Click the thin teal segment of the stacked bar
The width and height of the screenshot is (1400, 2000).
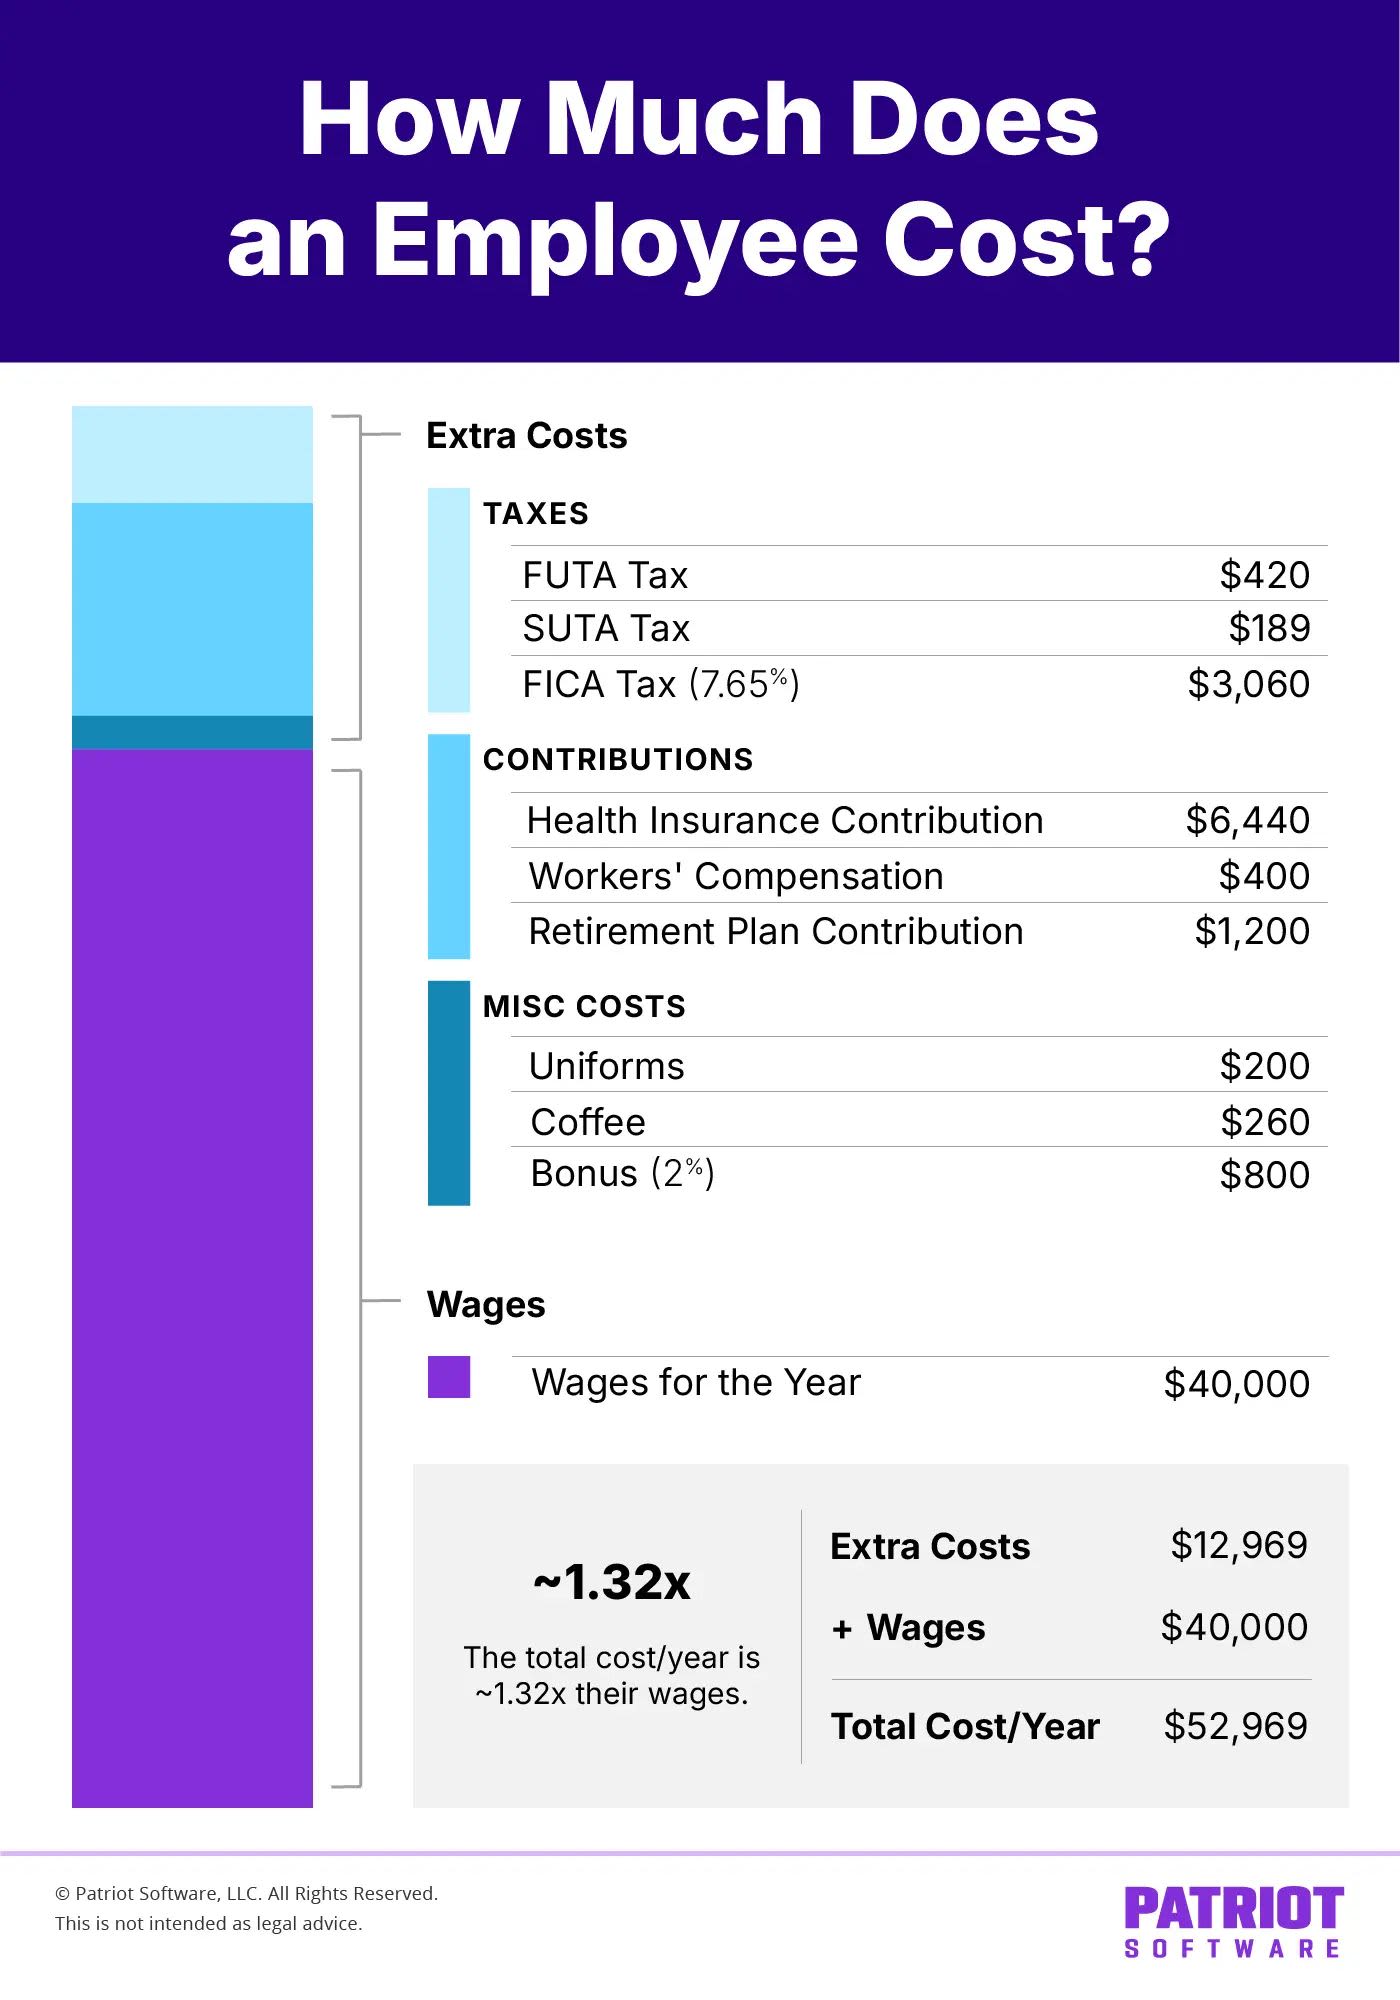coord(192,732)
